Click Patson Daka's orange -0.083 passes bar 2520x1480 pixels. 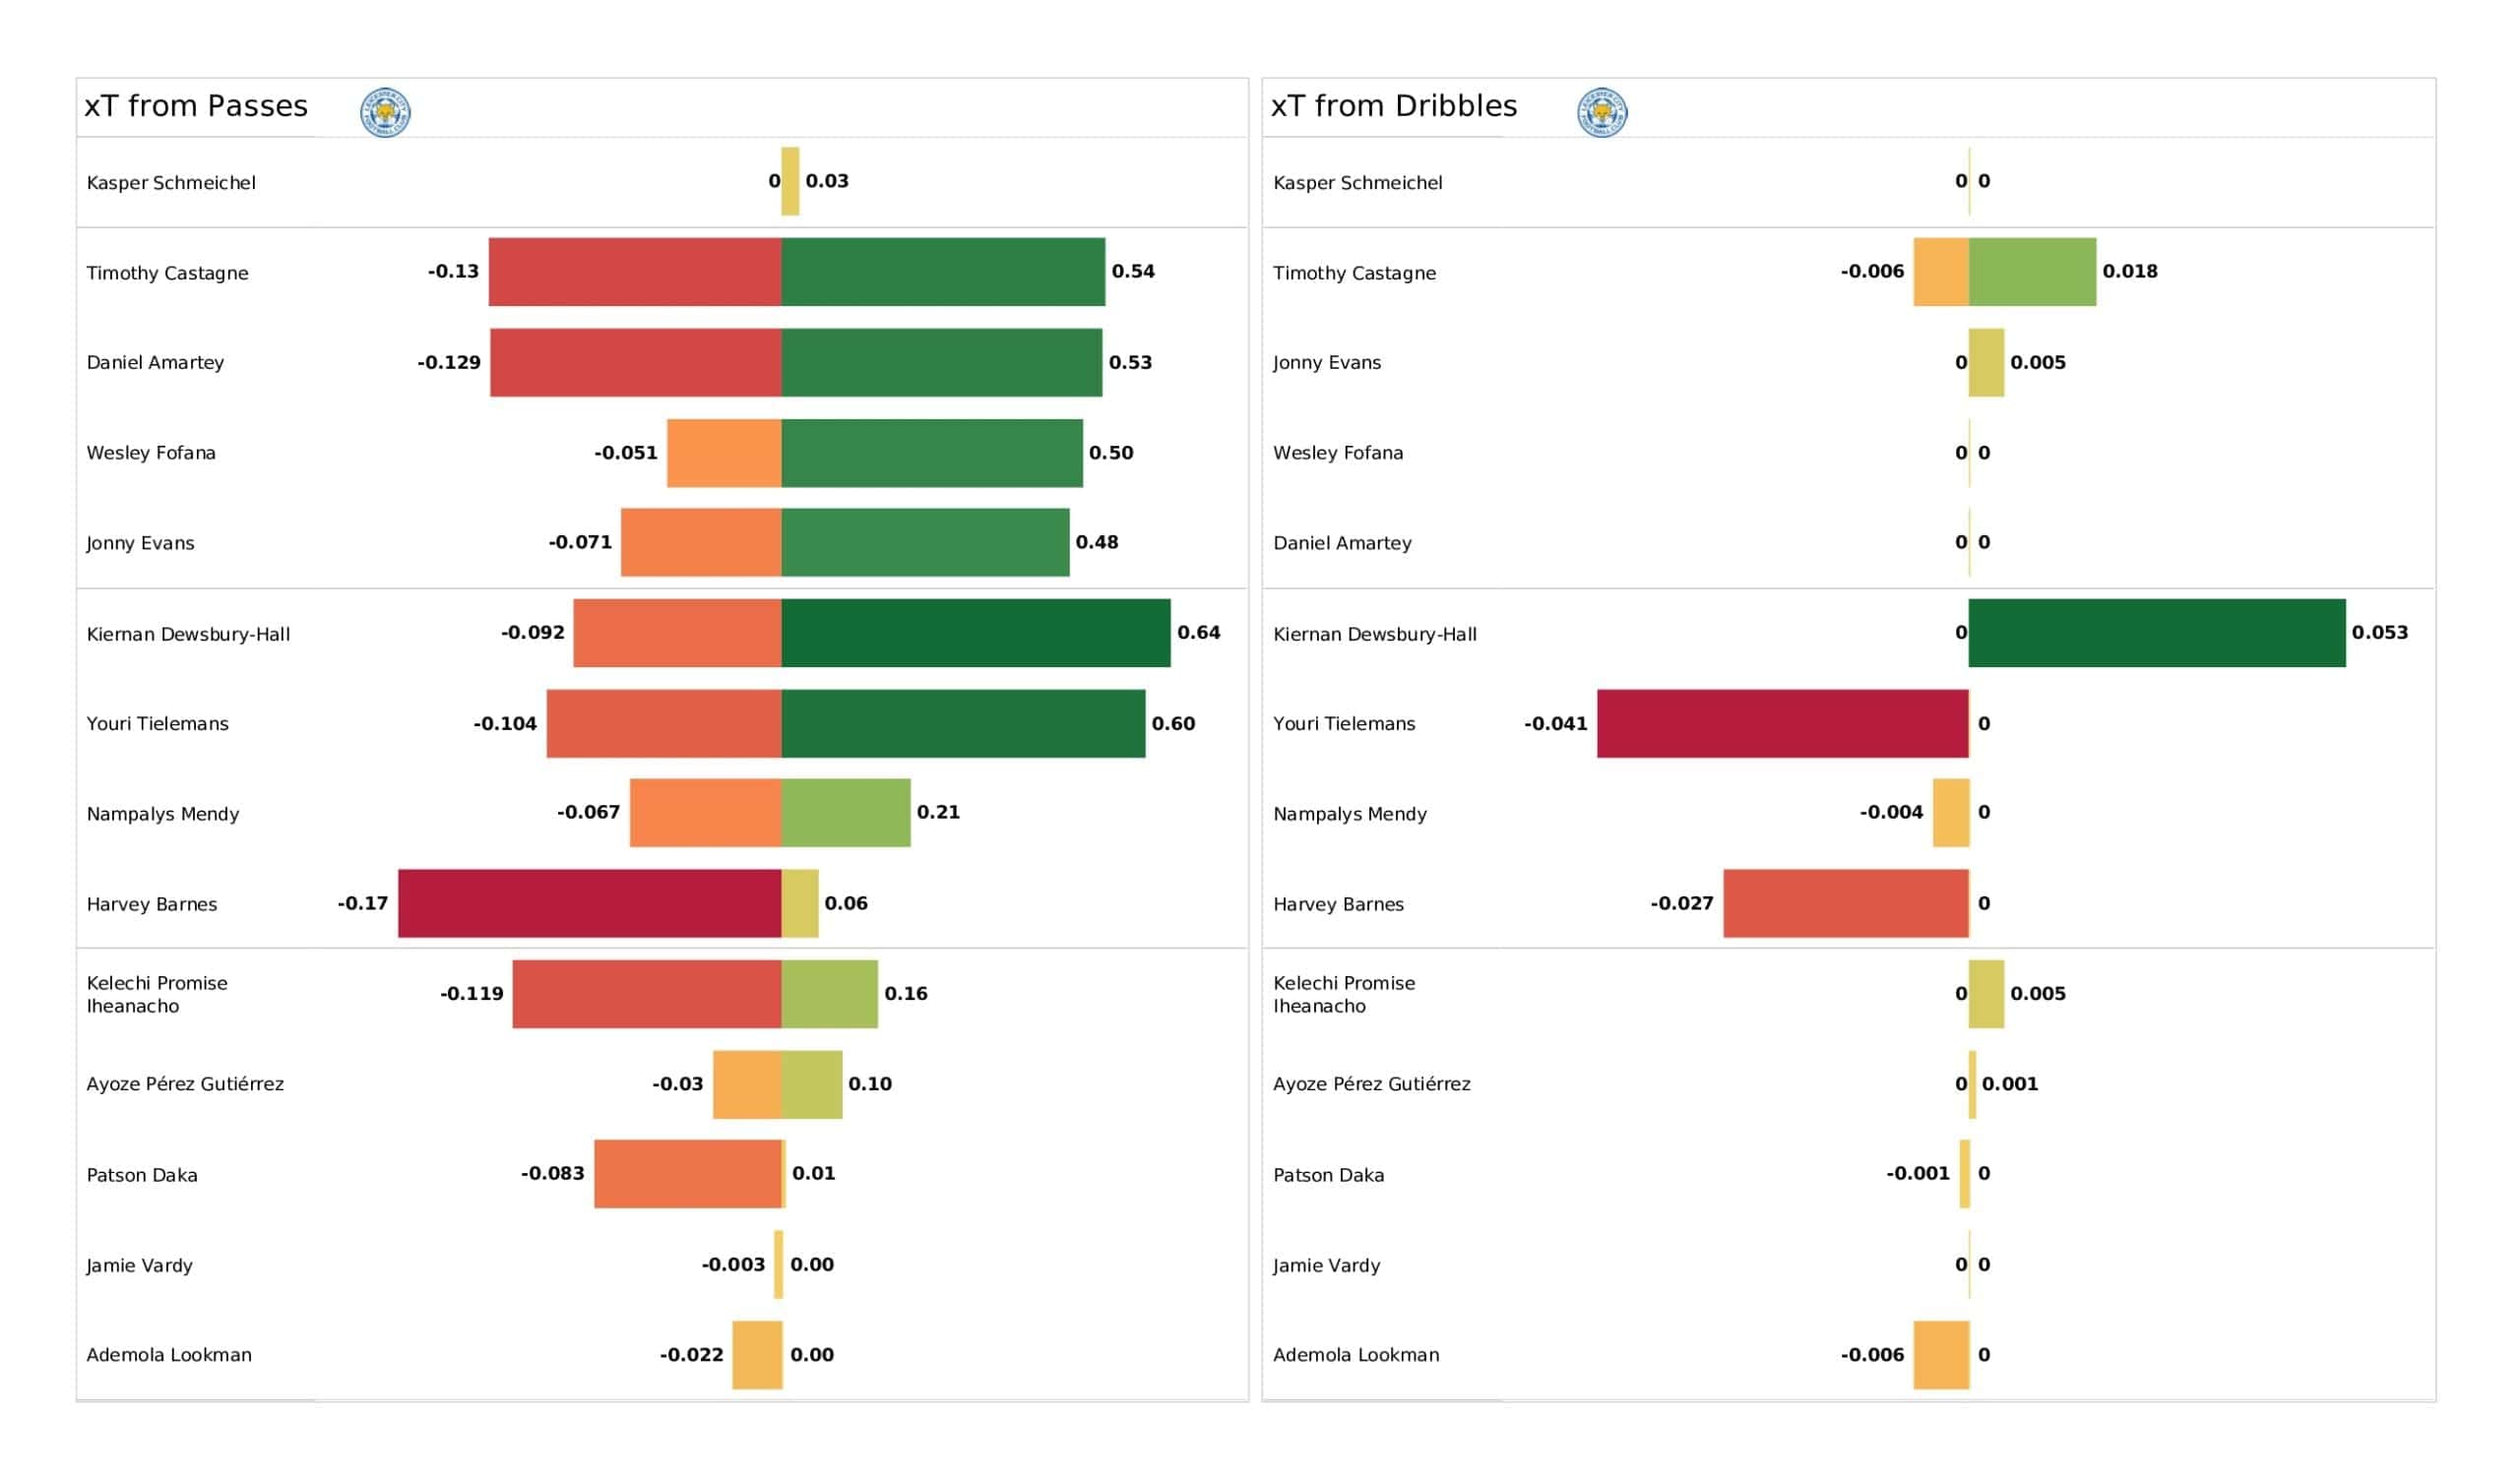pyautogui.click(x=688, y=1174)
